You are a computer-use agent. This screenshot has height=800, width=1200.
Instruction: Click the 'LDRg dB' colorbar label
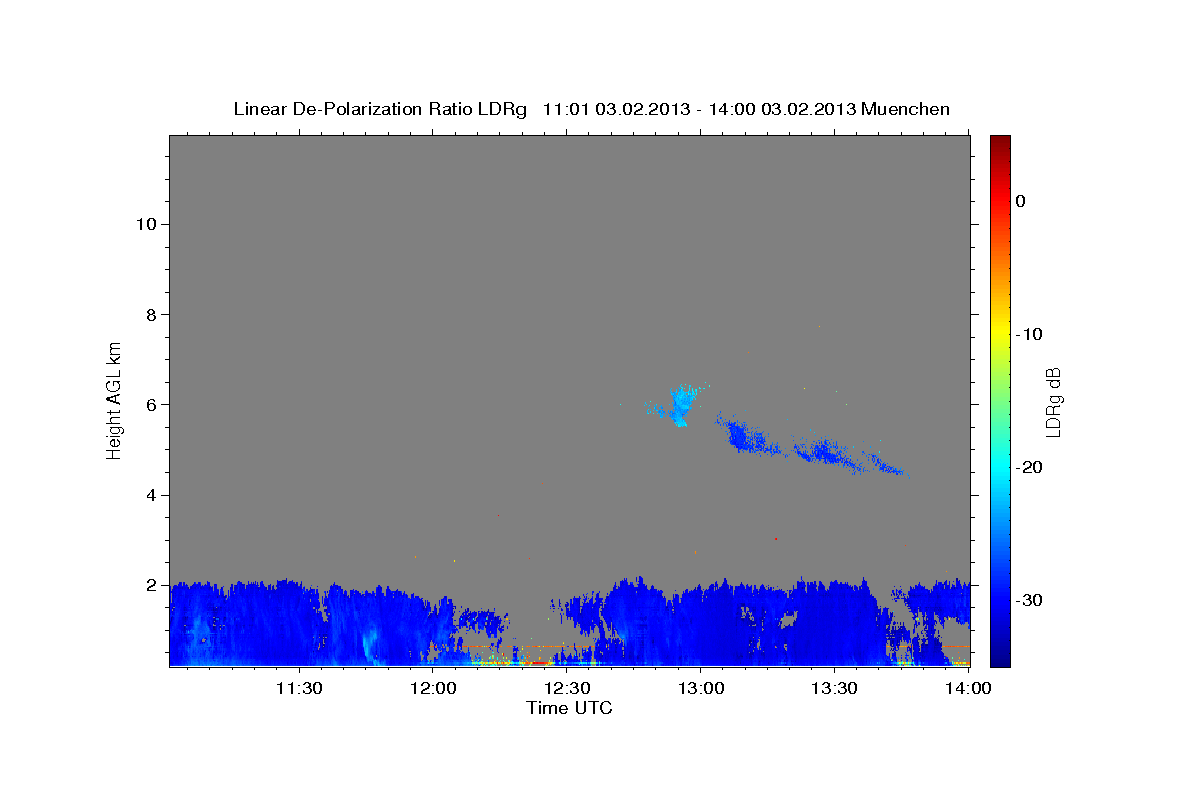[1053, 402]
